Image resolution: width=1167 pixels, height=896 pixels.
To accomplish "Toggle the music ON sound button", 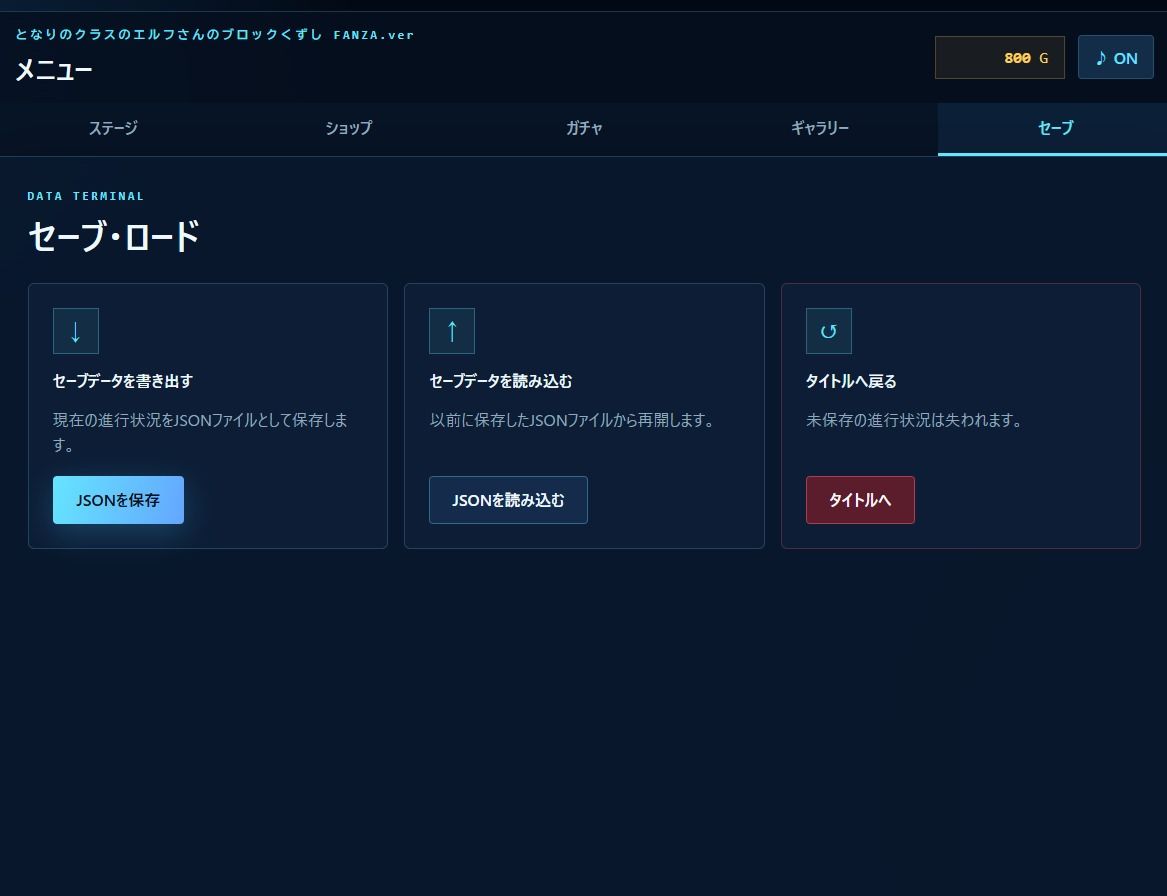I will (1116, 57).
